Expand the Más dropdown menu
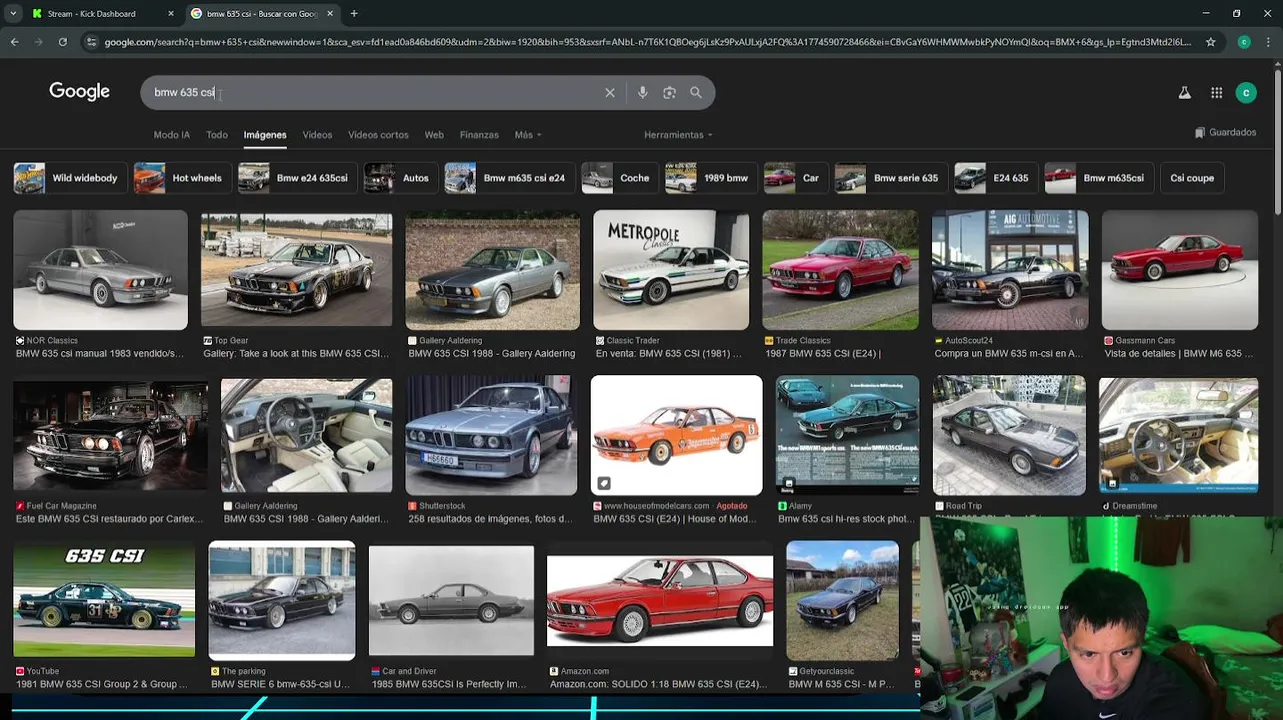Image resolution: width=1283 pixels, height=720 pixels. click(x=528, y=135)
